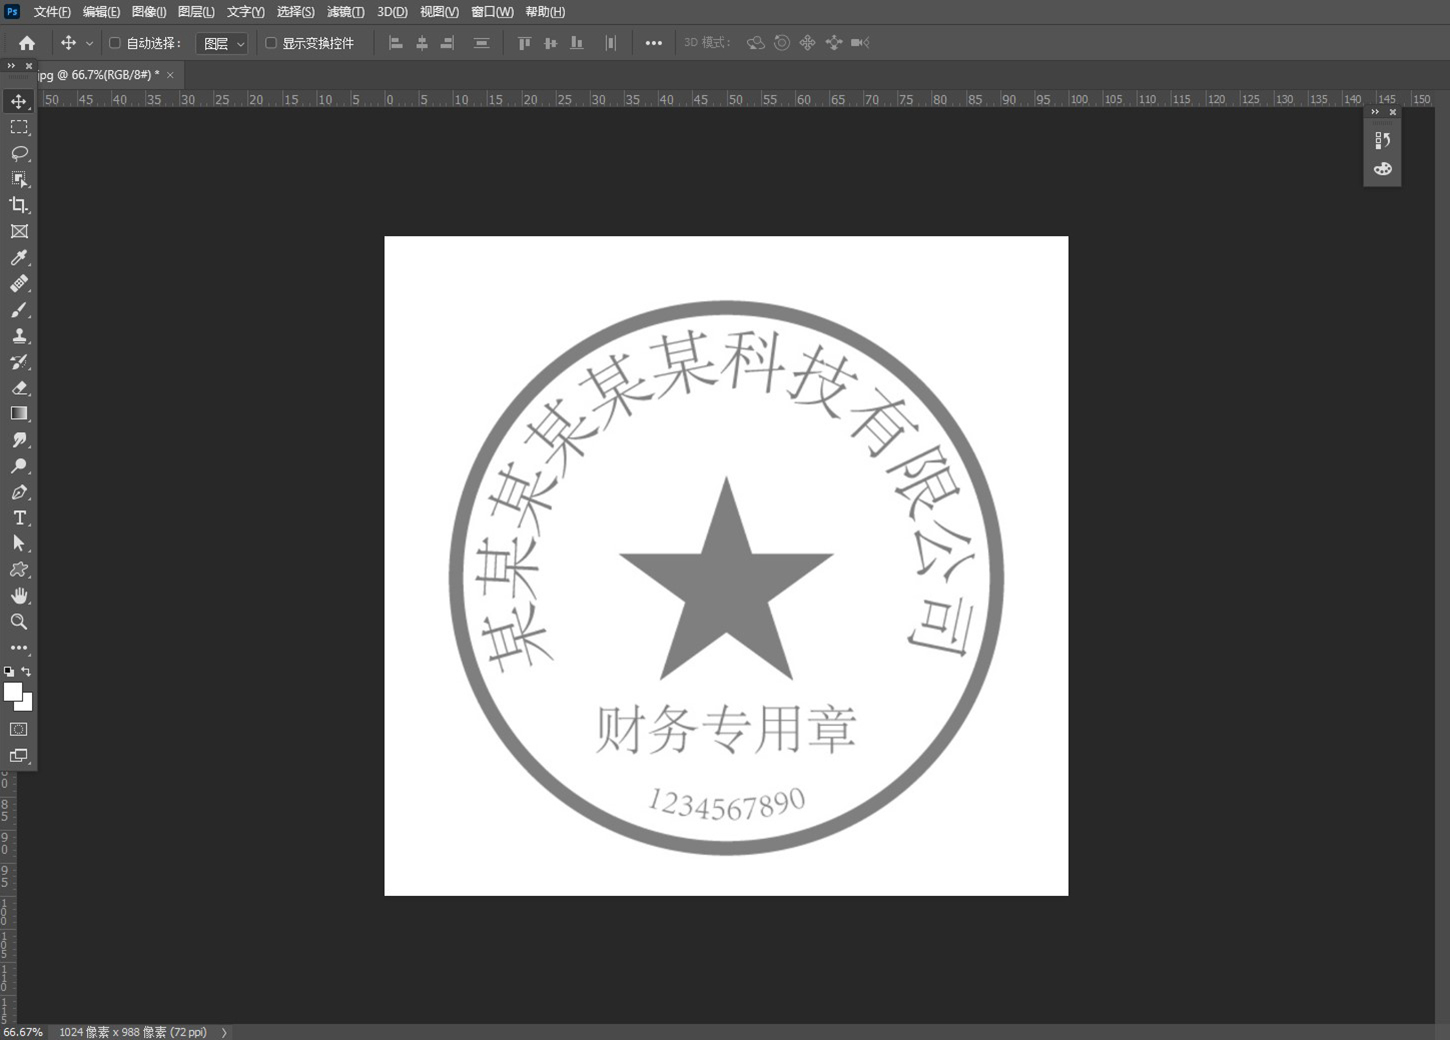Toggle Quick Mask mode
This screenshot has height=1040, width=1450.
[18, 730]
